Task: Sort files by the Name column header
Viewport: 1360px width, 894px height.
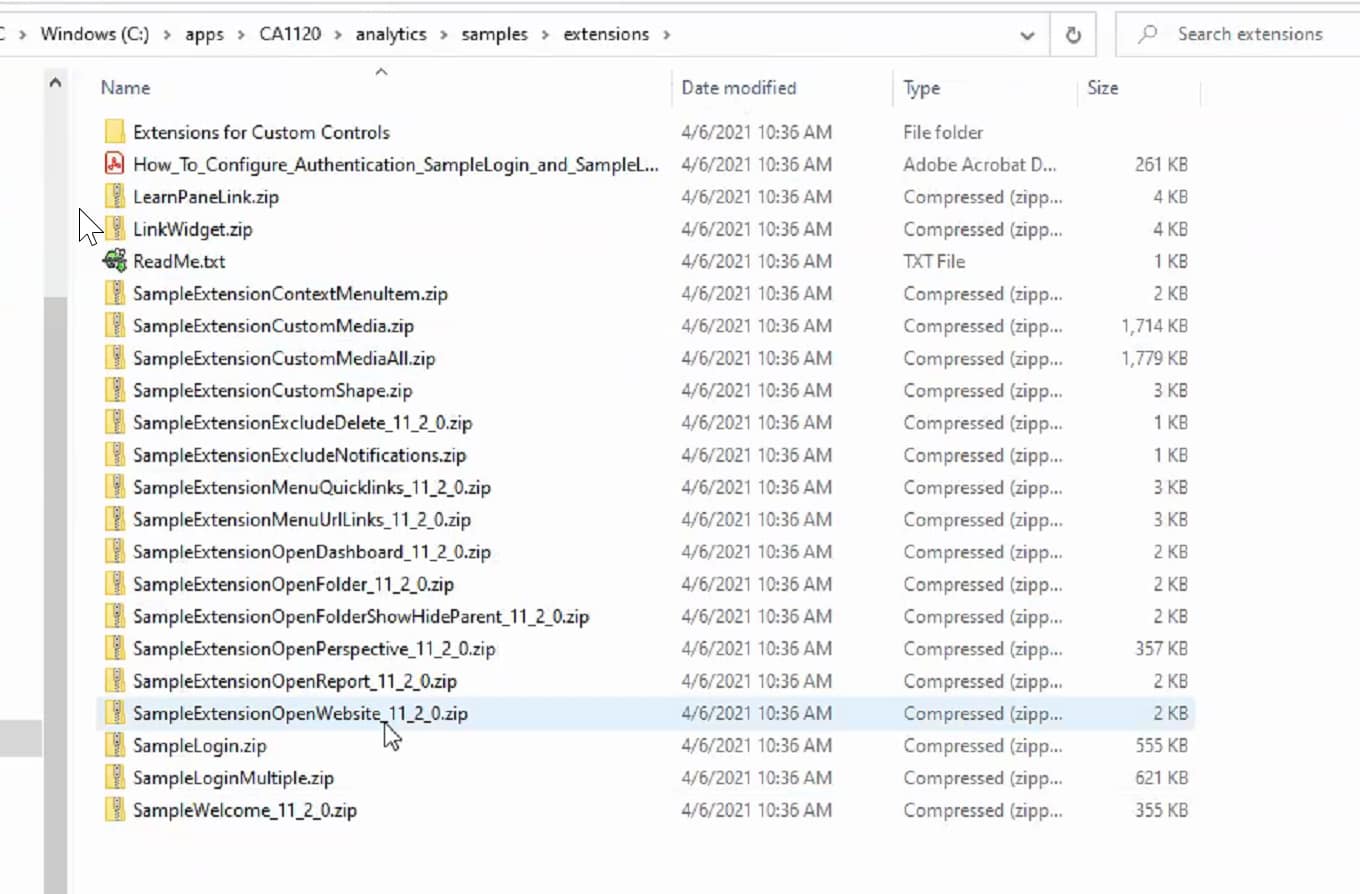Action: 126,88
